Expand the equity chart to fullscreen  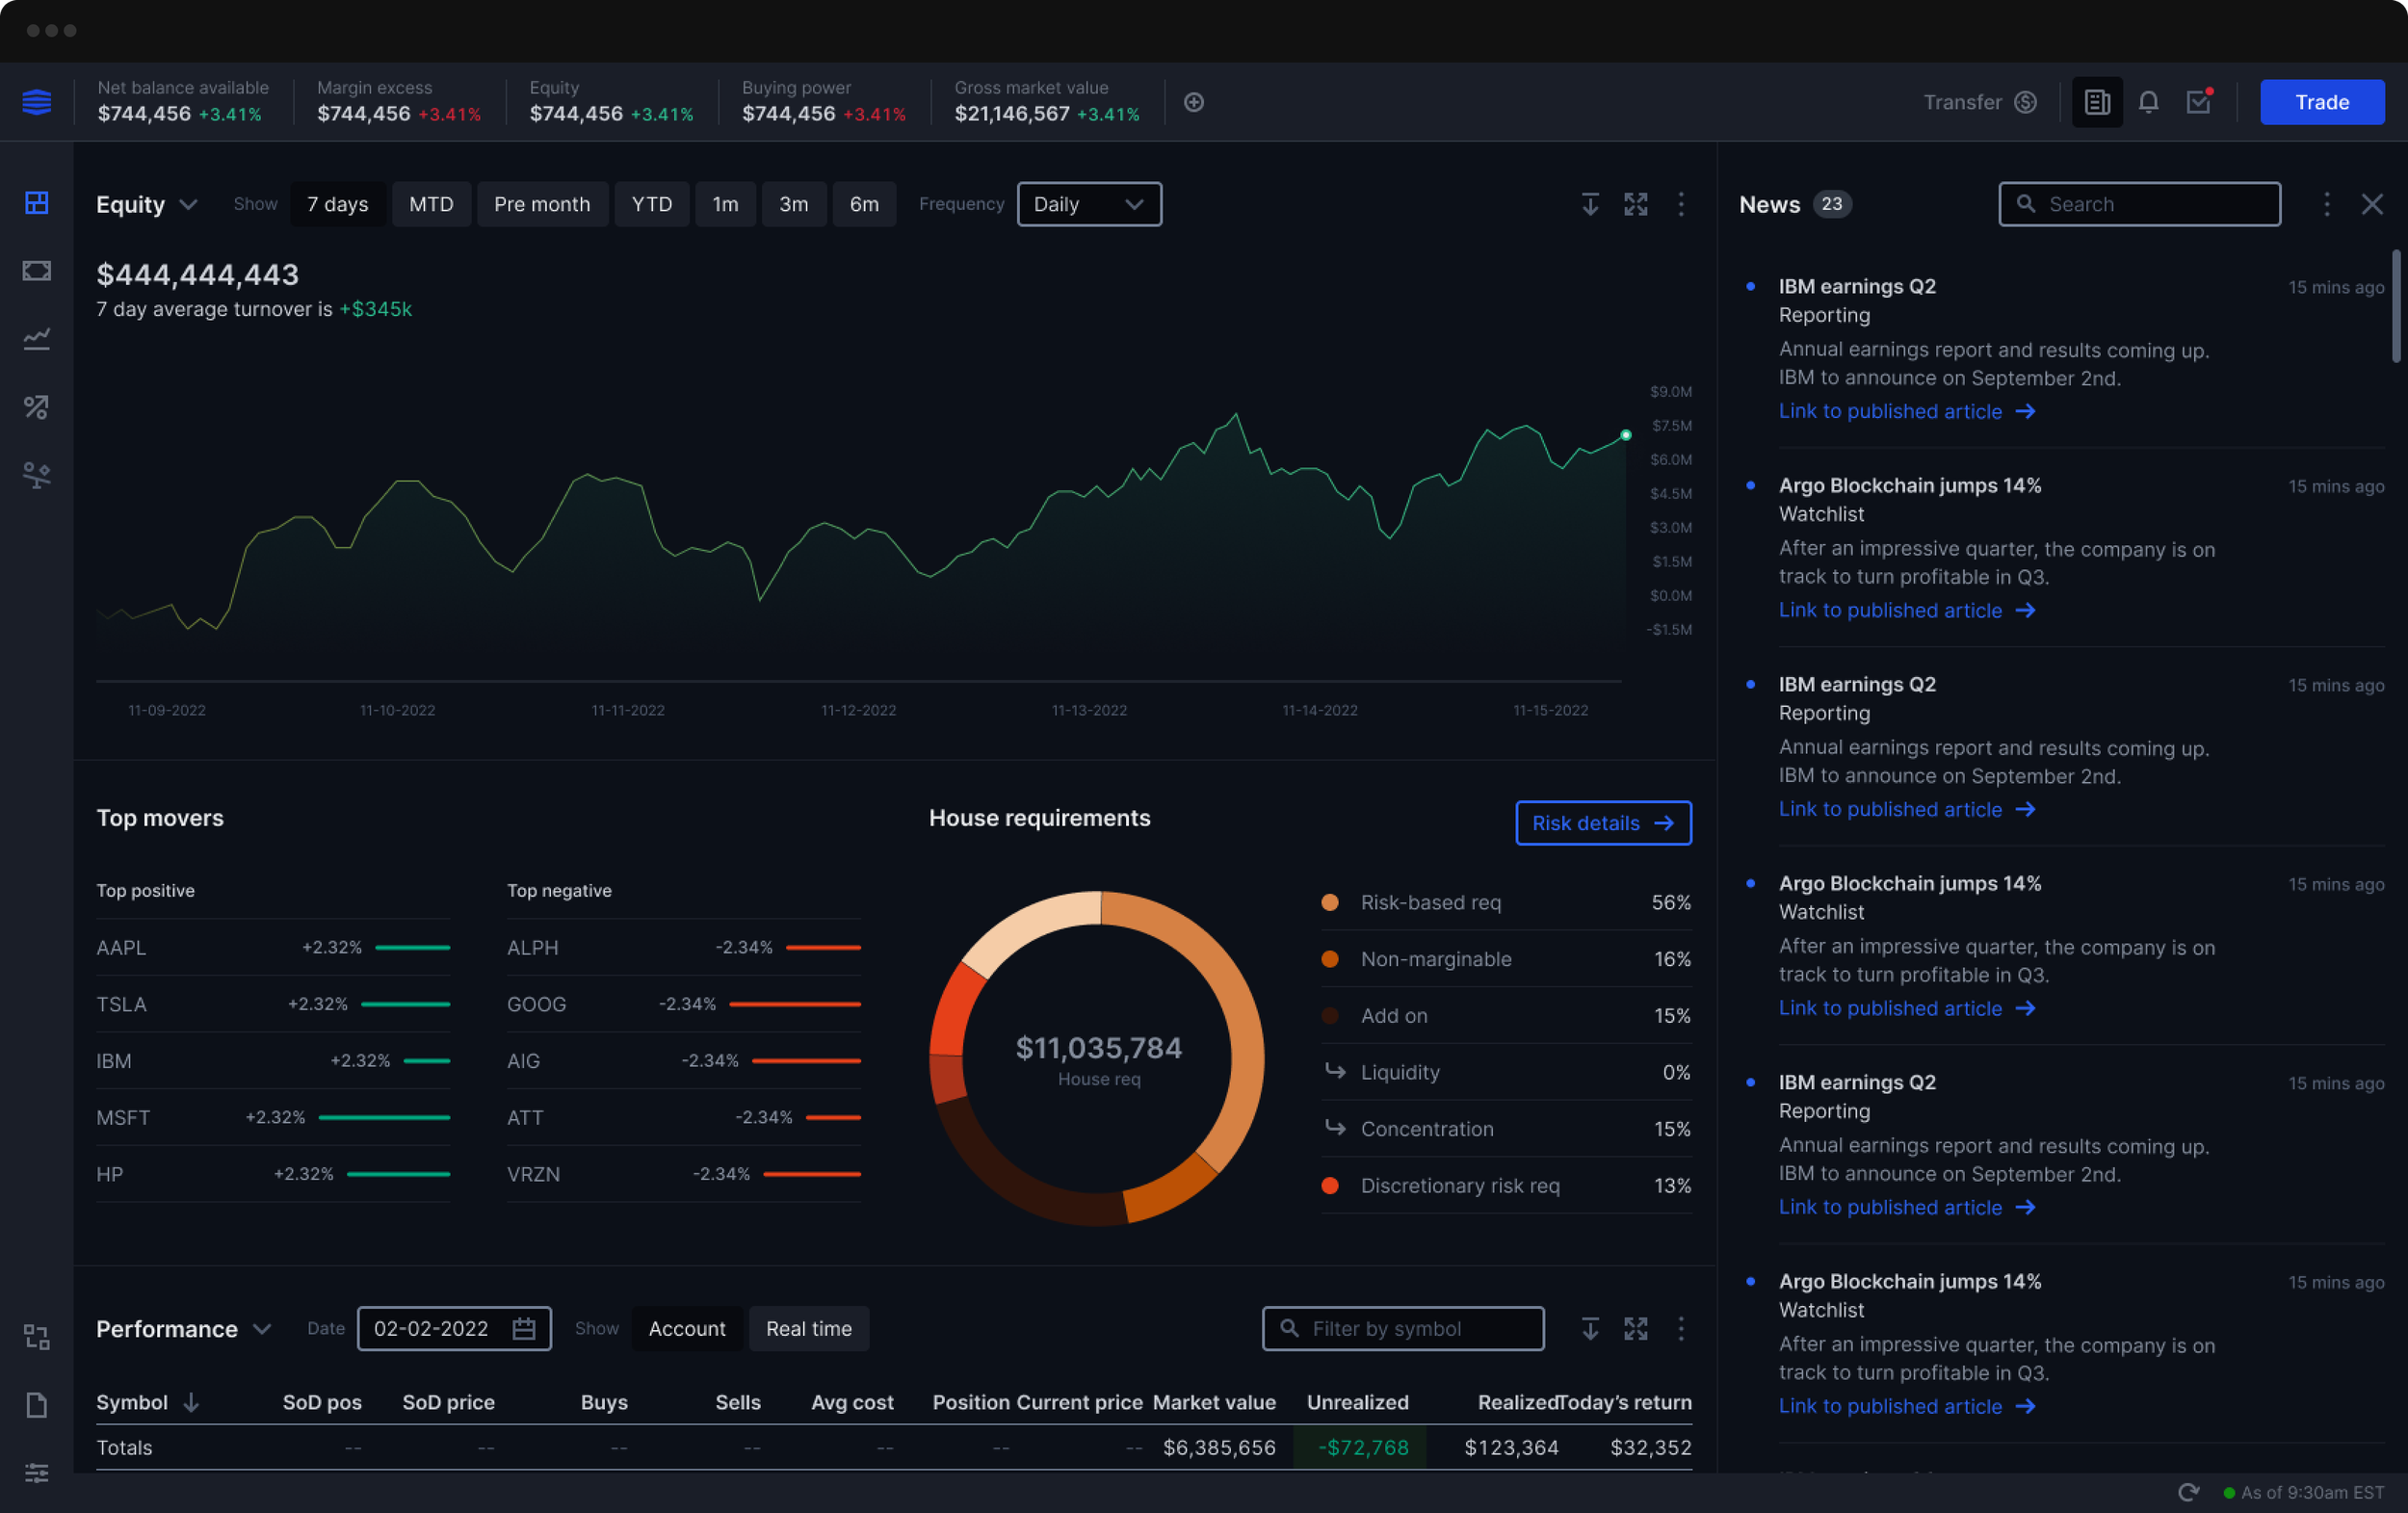coord(1637,204)
